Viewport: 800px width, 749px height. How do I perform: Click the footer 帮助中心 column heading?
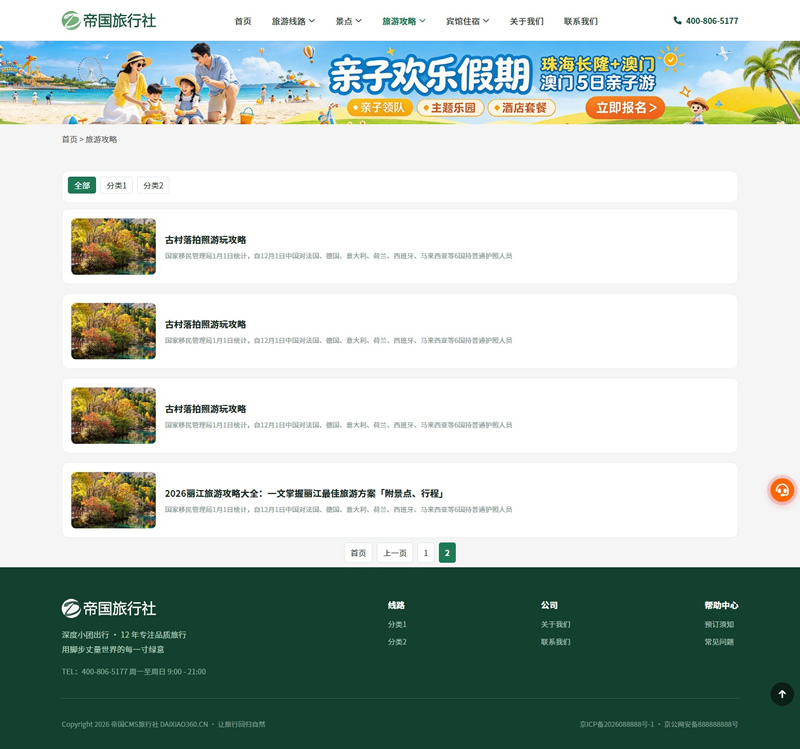[721, 605]
